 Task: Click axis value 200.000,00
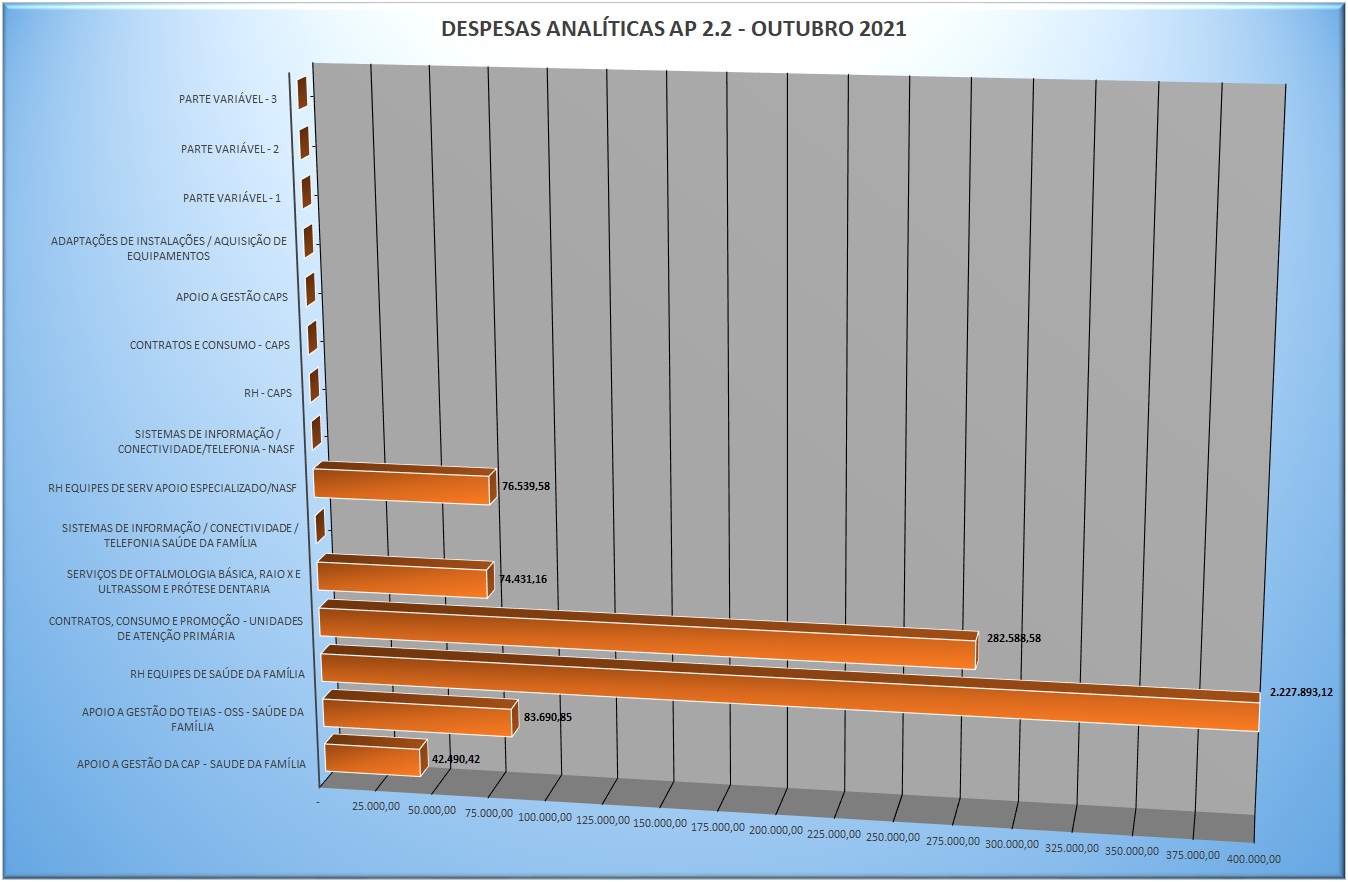pos(777,832)
